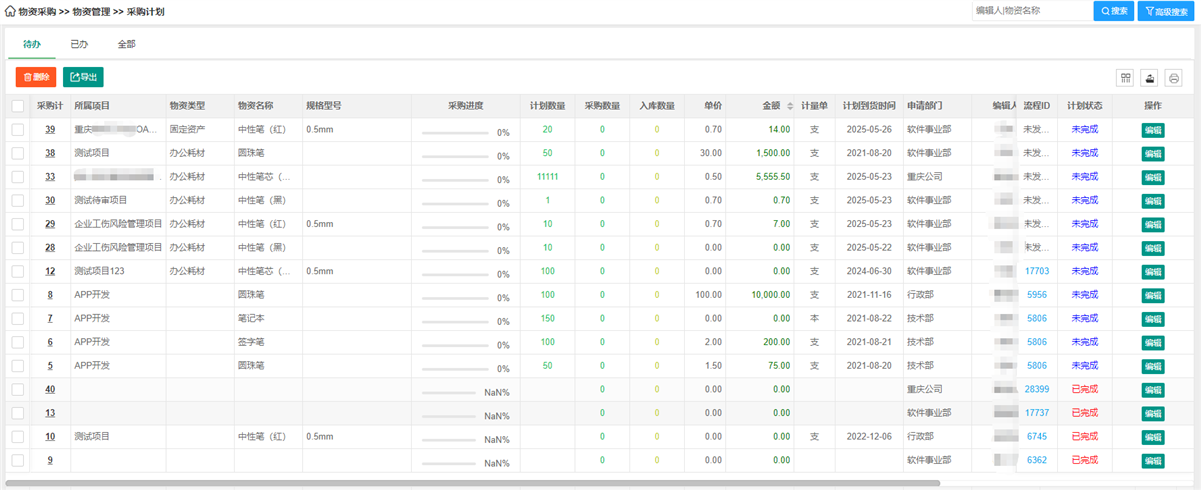Open purchase plan number 8 link
The width and height of the screenshot is (1201, 490).
point(50,295)
